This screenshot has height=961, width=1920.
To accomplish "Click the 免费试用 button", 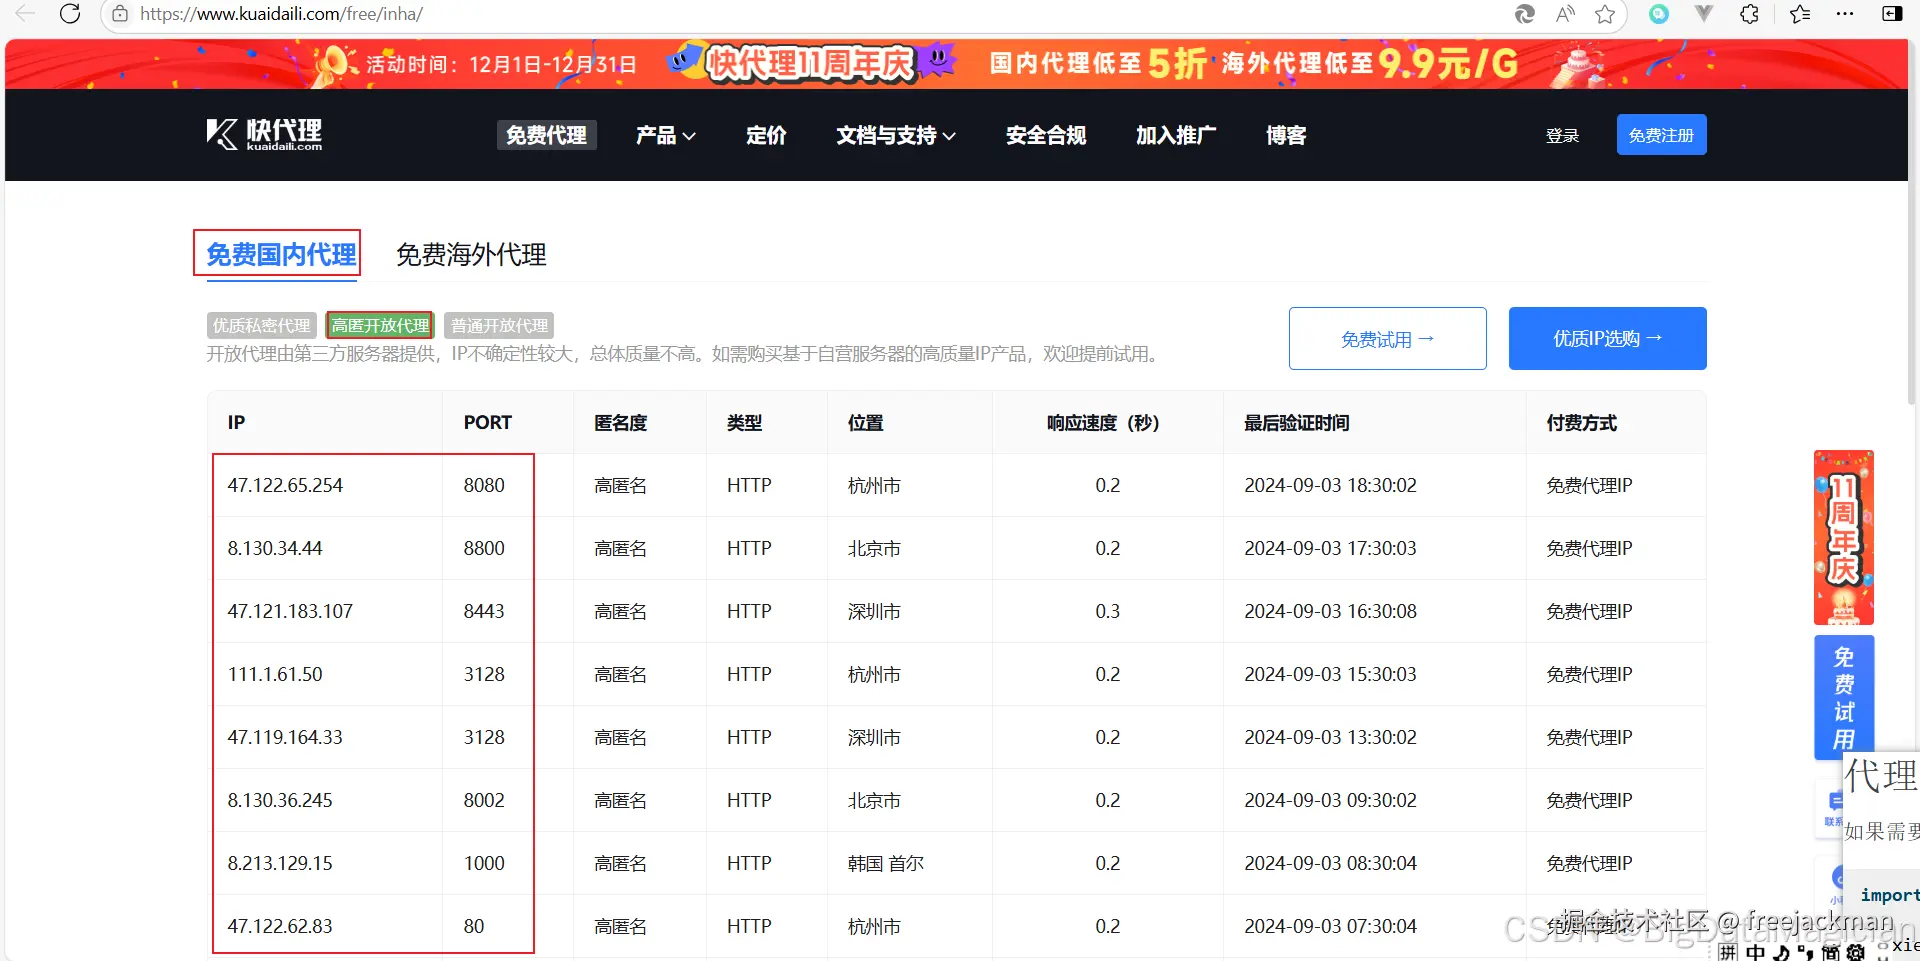I will pyautogui.click(x=1387, y=338).
